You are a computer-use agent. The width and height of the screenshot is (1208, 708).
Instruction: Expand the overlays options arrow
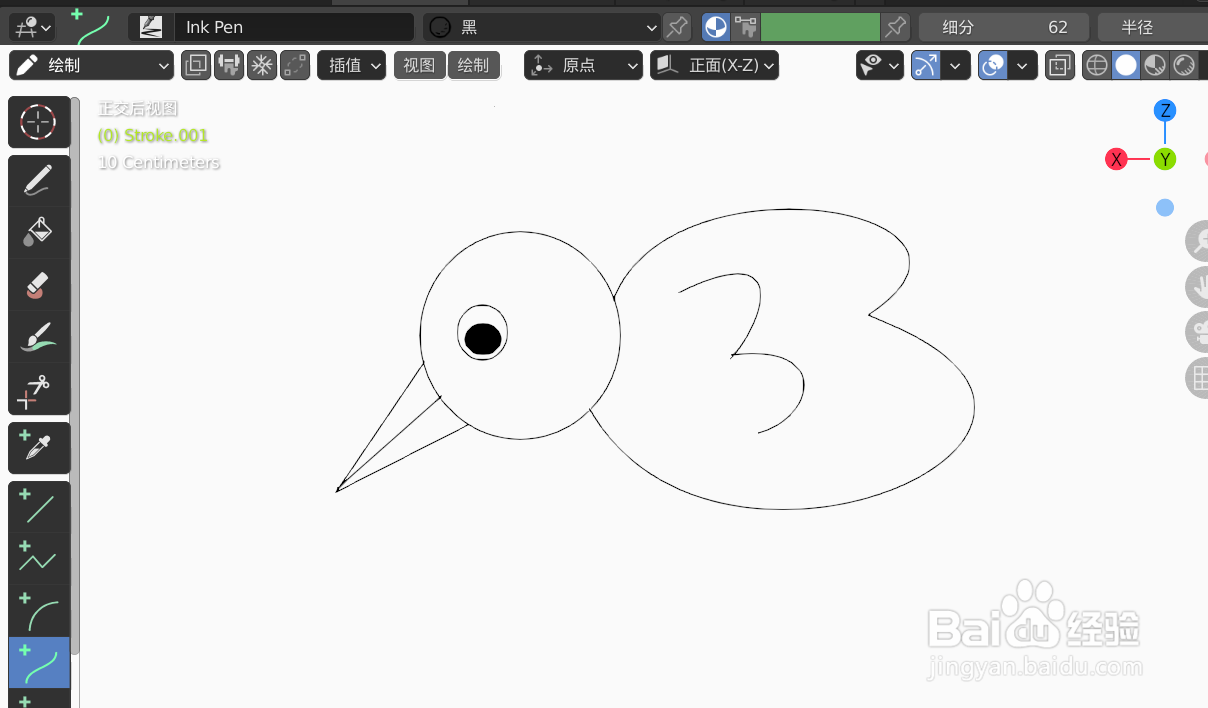point(1022,65)
